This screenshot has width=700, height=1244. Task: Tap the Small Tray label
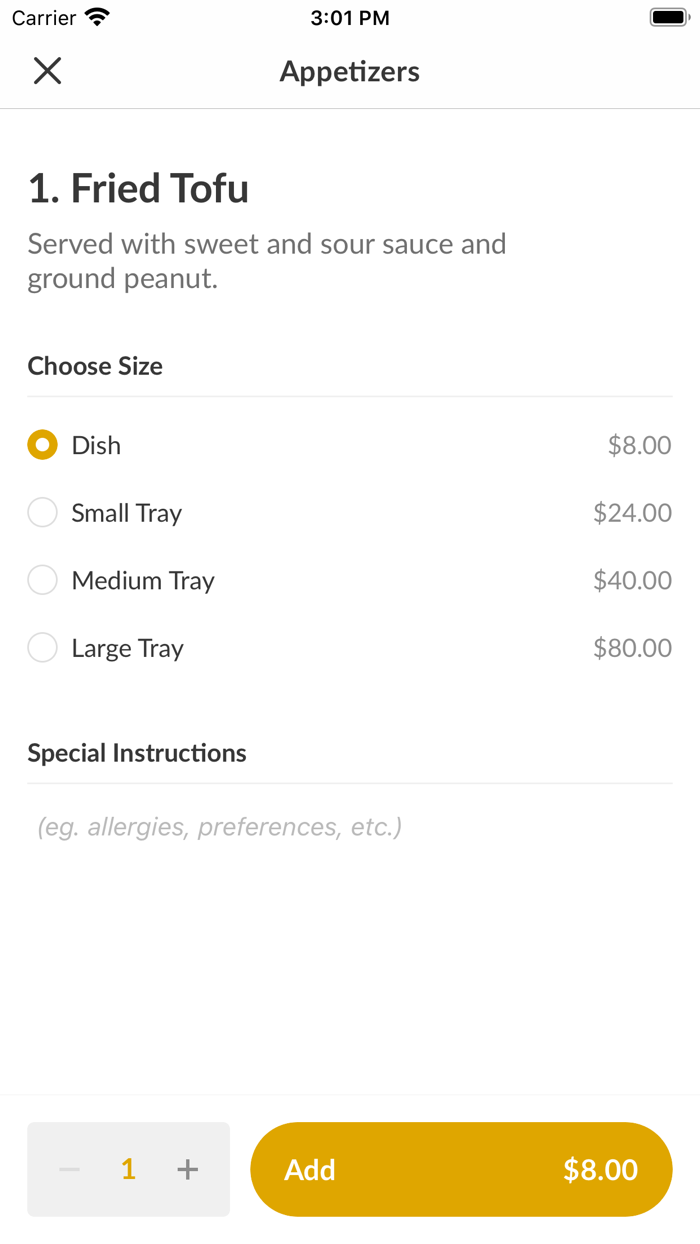pyautogui.click(x=126, y=513)
